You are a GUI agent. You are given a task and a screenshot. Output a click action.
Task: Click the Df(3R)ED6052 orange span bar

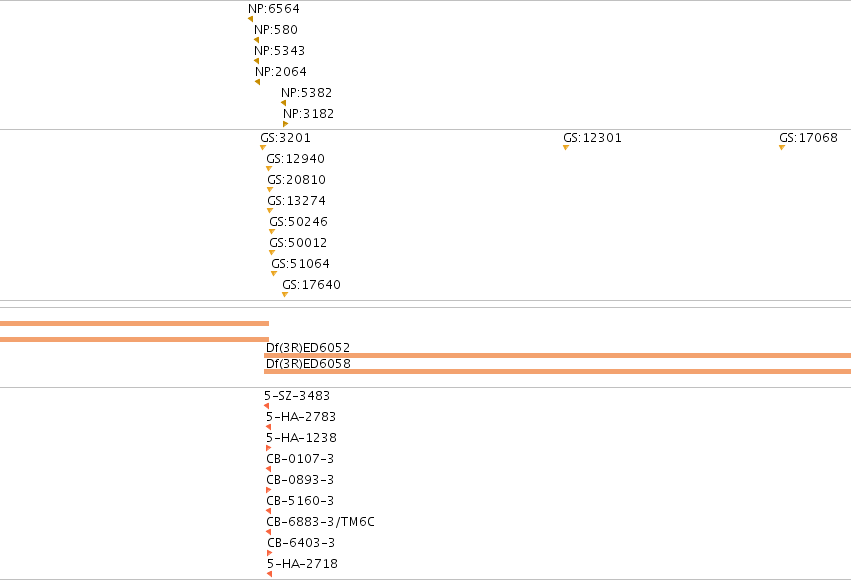click(x=557, y=355)
